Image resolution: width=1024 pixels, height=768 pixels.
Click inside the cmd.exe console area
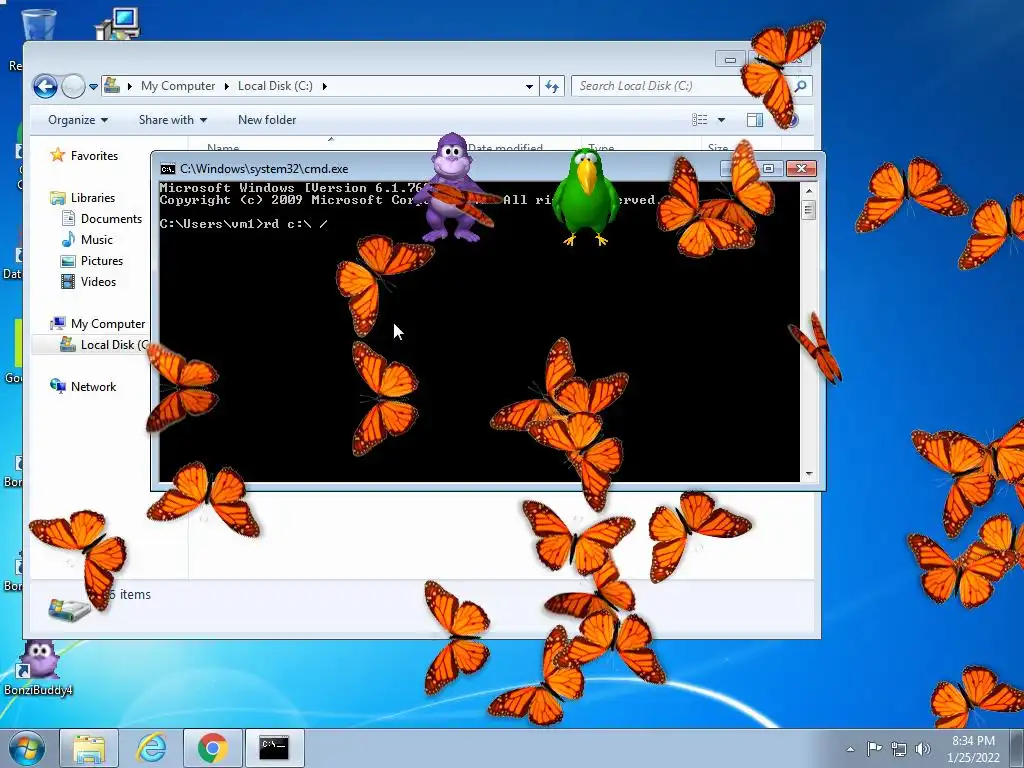(479, 332)
